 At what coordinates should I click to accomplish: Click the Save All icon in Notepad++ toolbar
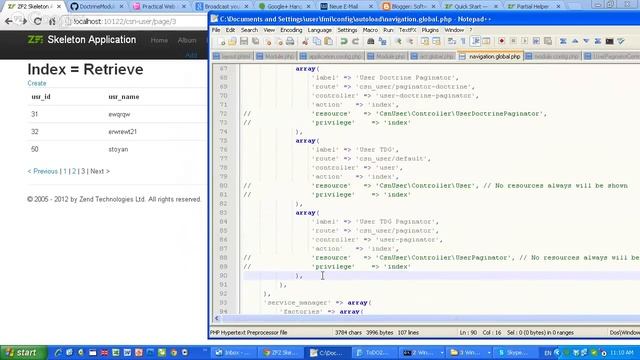click(256, 41)
